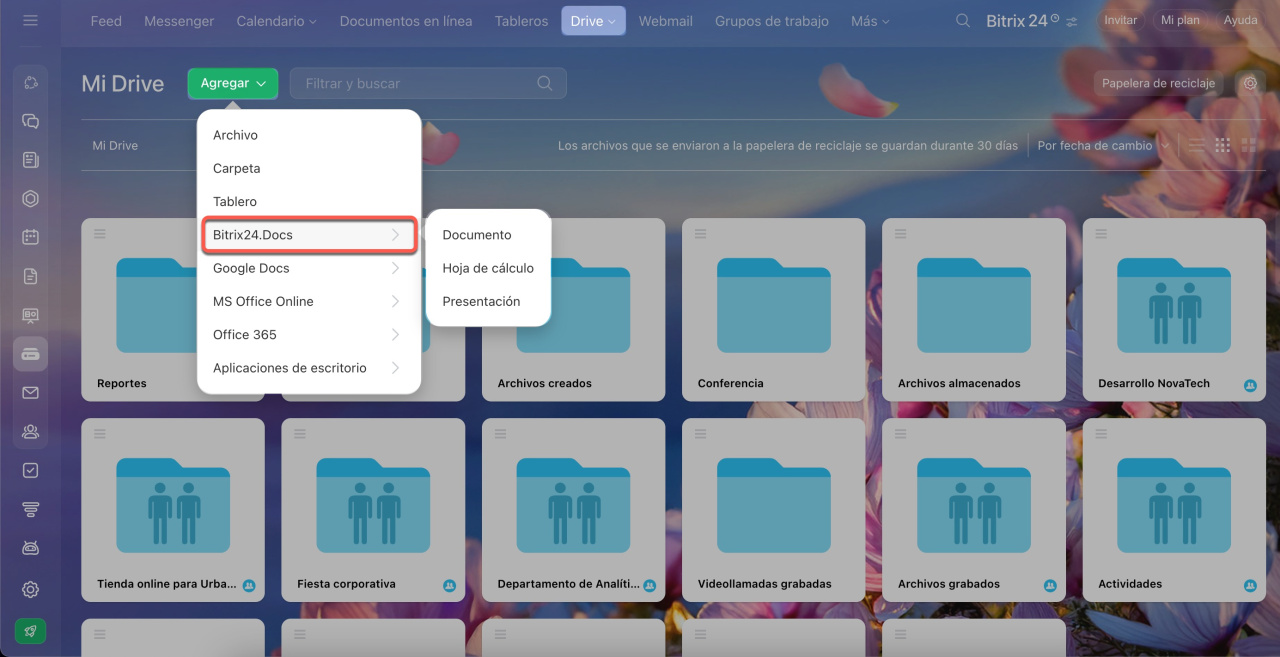The height and width of the screenshot is (657, 1280).
Task: Open the robot icon in left sidebar
Action: 30,548
